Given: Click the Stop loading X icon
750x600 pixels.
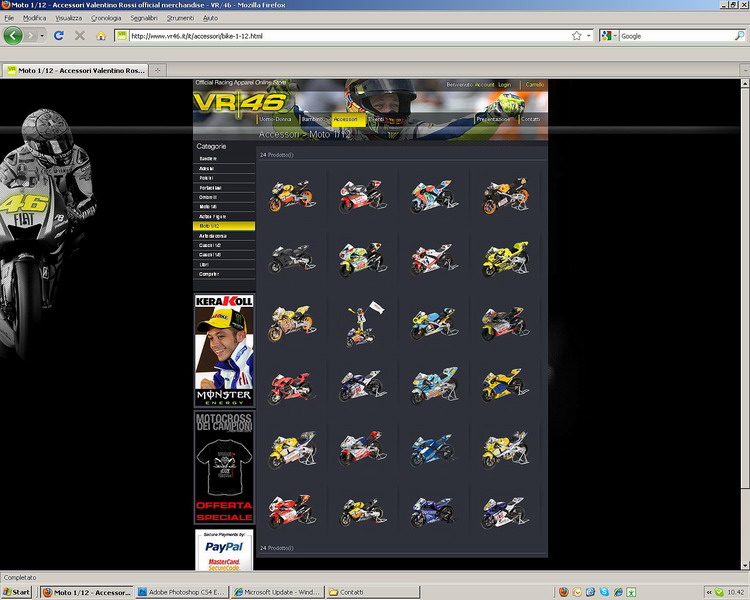Looking at the screenshot, I should (x=80, y=35).
